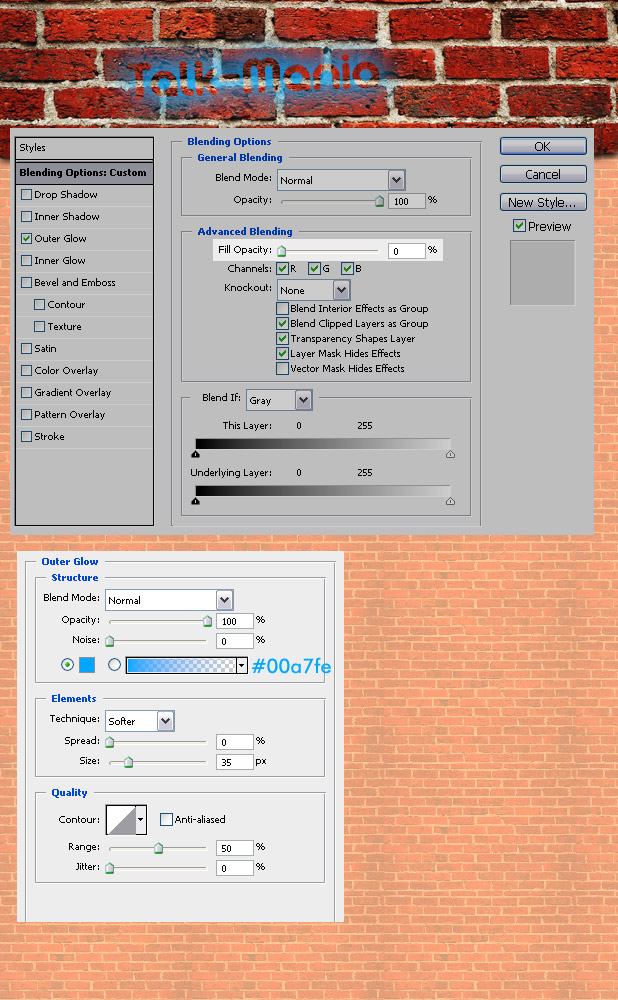Toggle the G channel checkbox
The height and width of the screenshot is (1000, 618).
314,268
